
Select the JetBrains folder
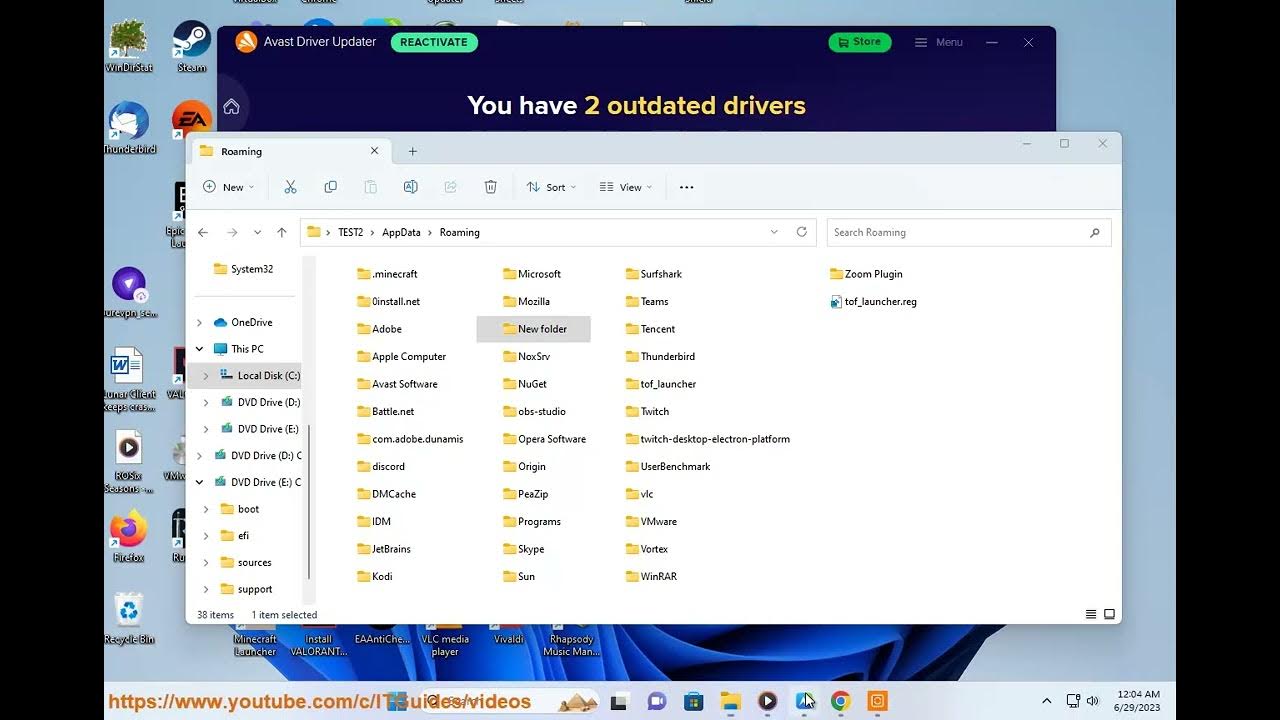384,549
